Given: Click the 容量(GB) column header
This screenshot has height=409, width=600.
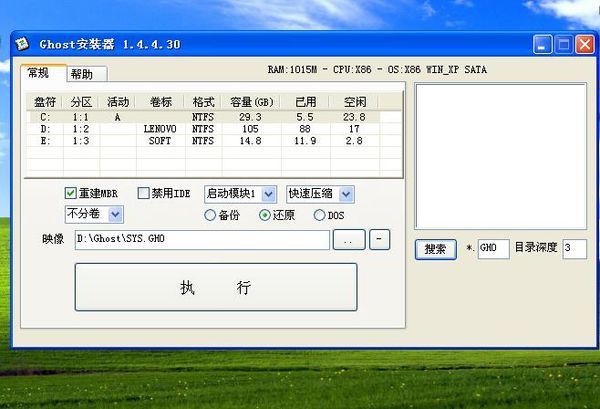Looking at the screenshot, I should coord(251,102).
